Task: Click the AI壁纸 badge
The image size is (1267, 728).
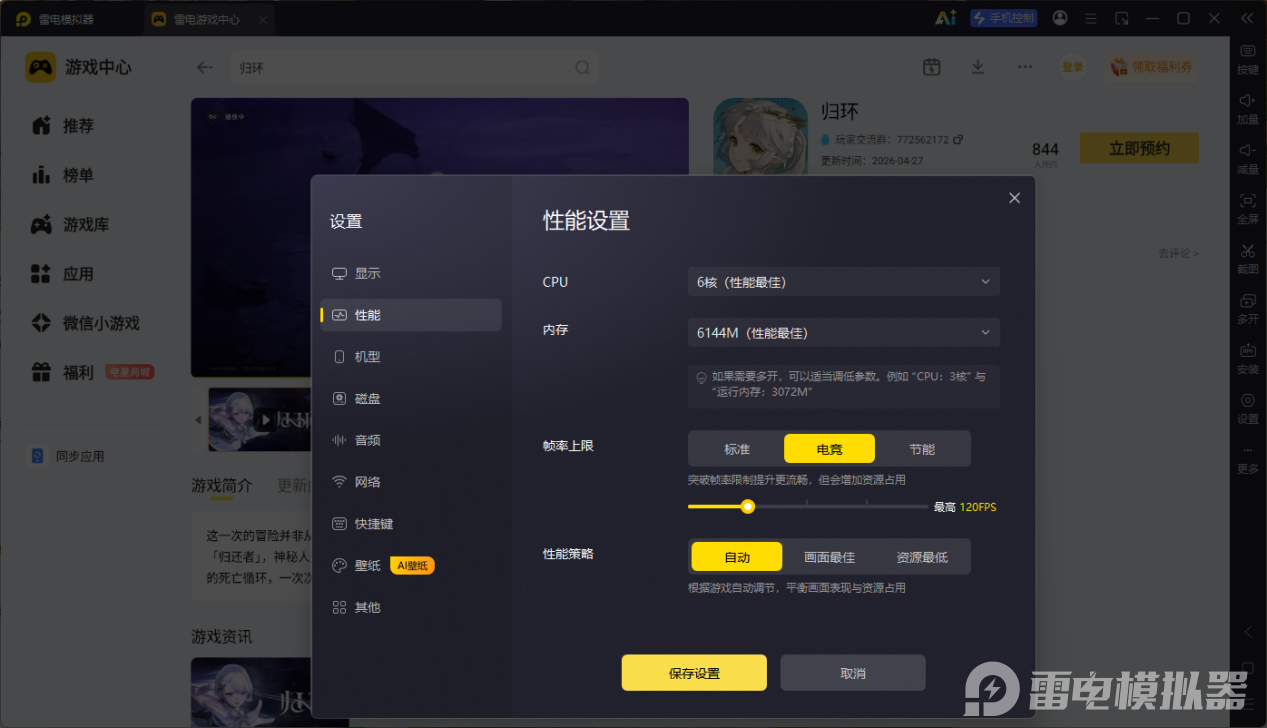Action: coord(412,566)
